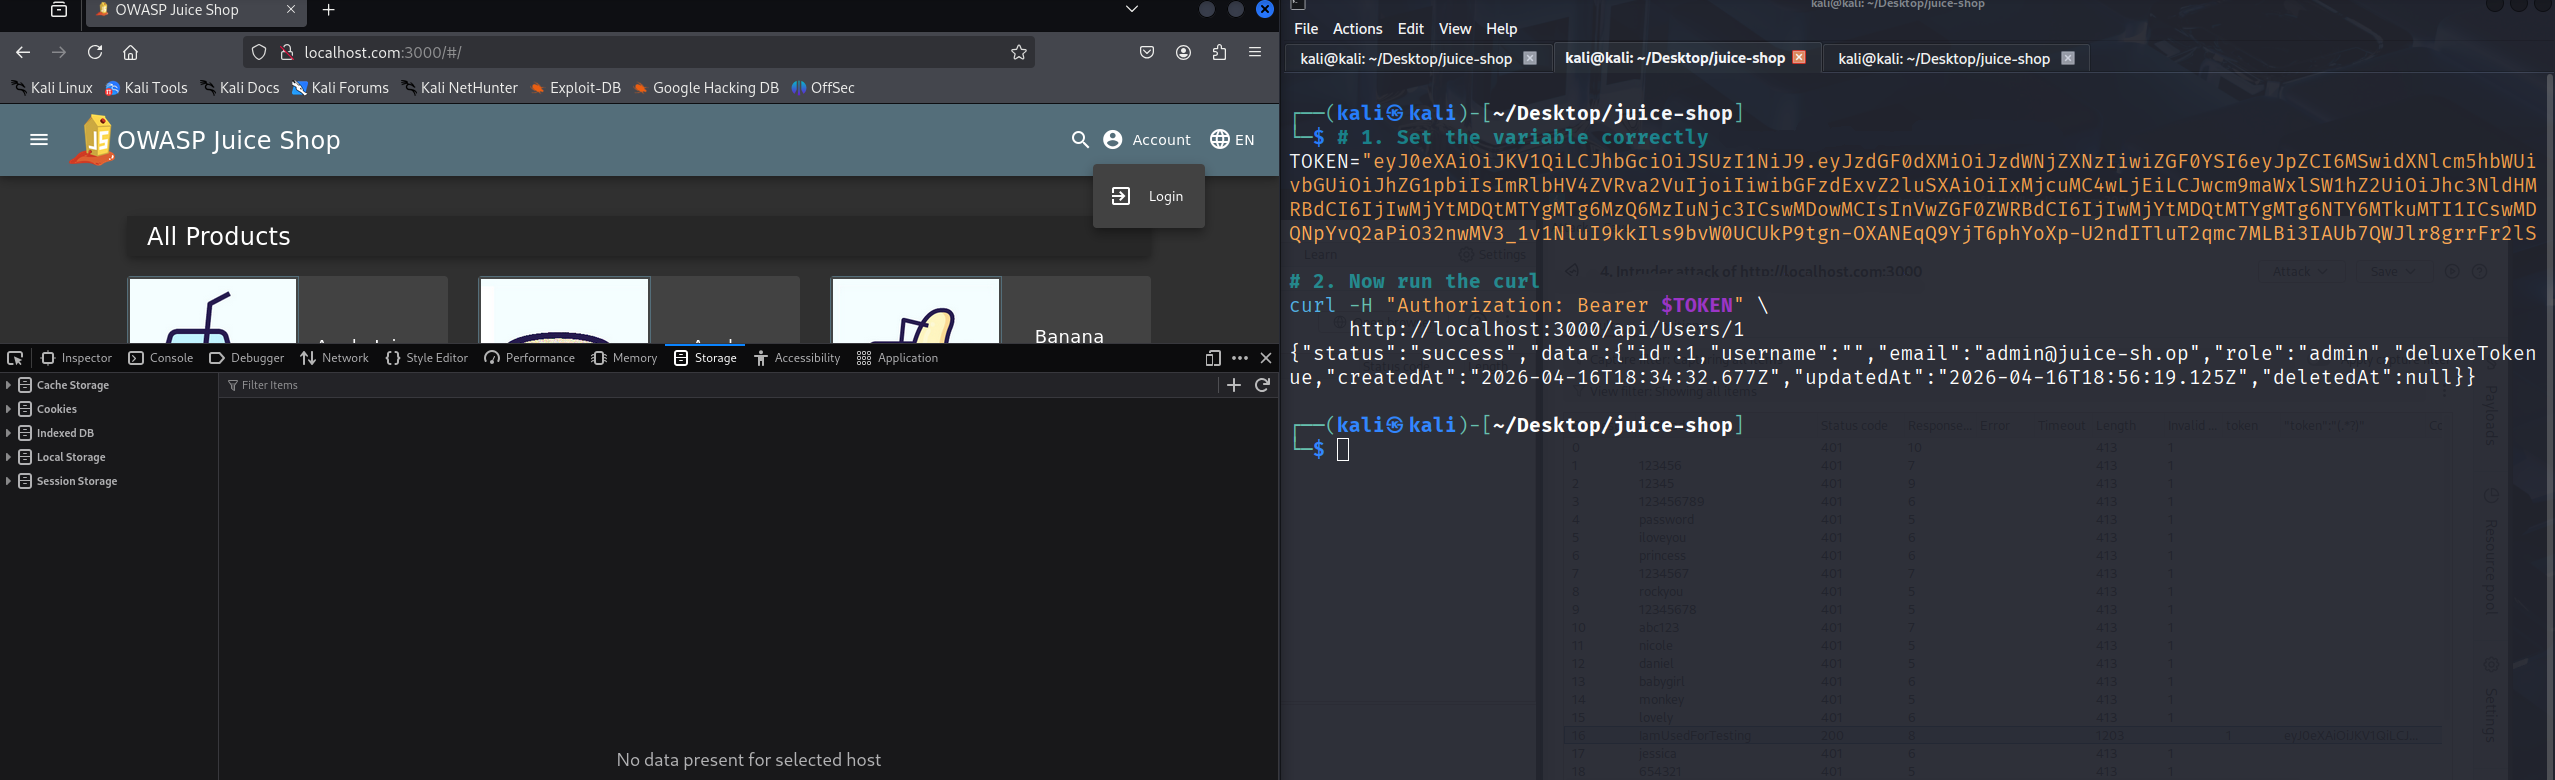
Task: Open the Firefox View recent browsing icon
Action: pos(59,10)
